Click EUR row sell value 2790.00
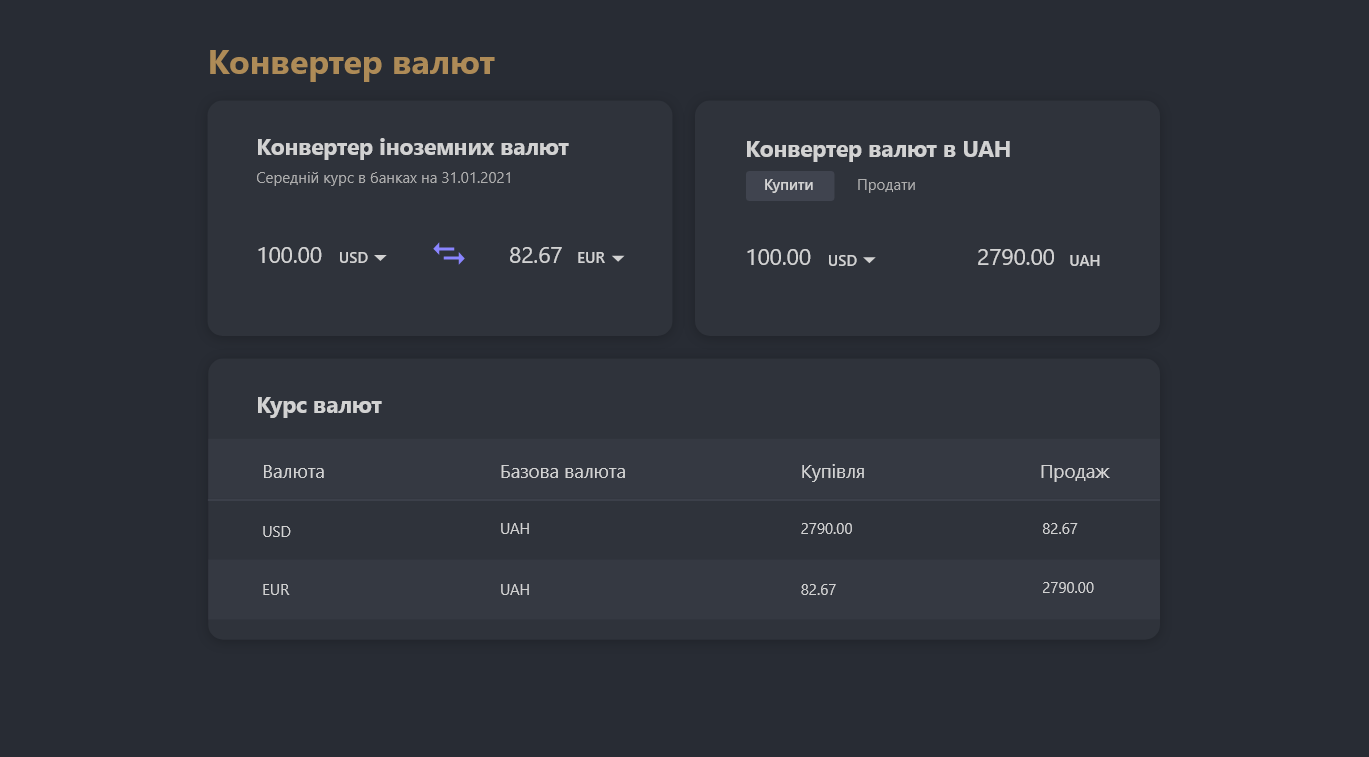This screenshot has height=757, width=1369. pyautogui.click(x=1067, y=588)
